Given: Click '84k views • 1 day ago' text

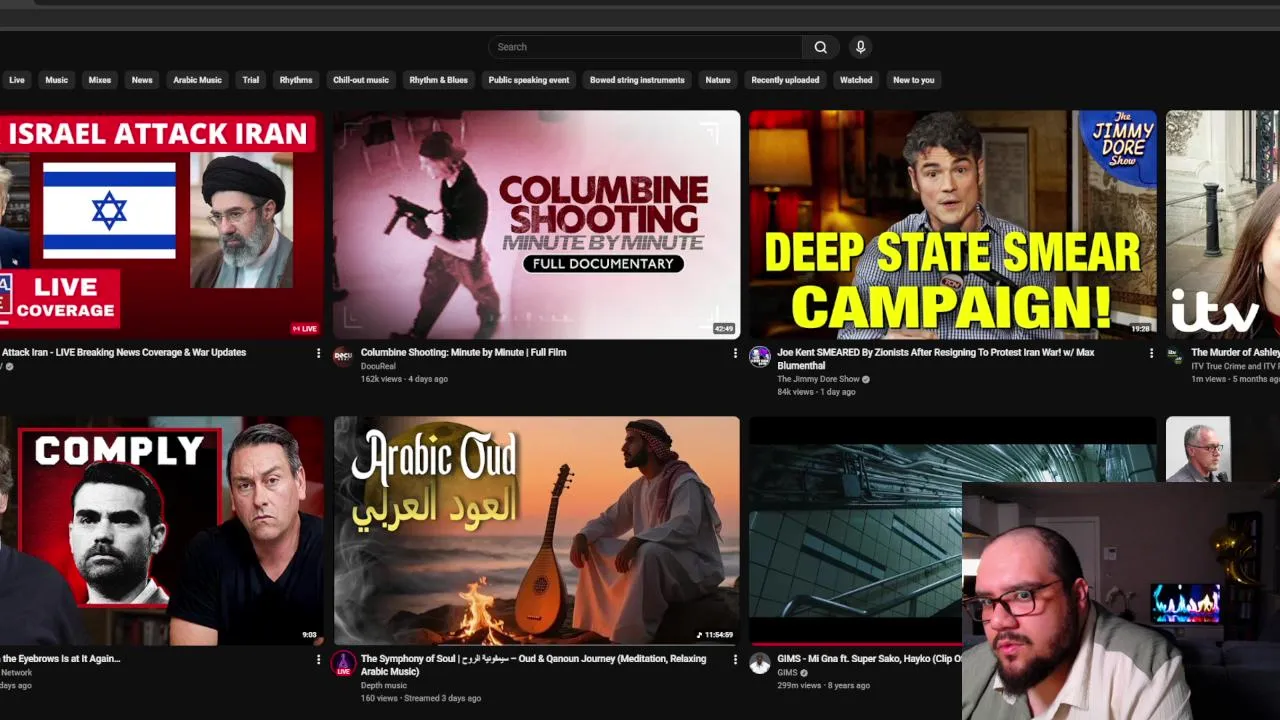Looking at the screenshot, I should click(816, 393).
